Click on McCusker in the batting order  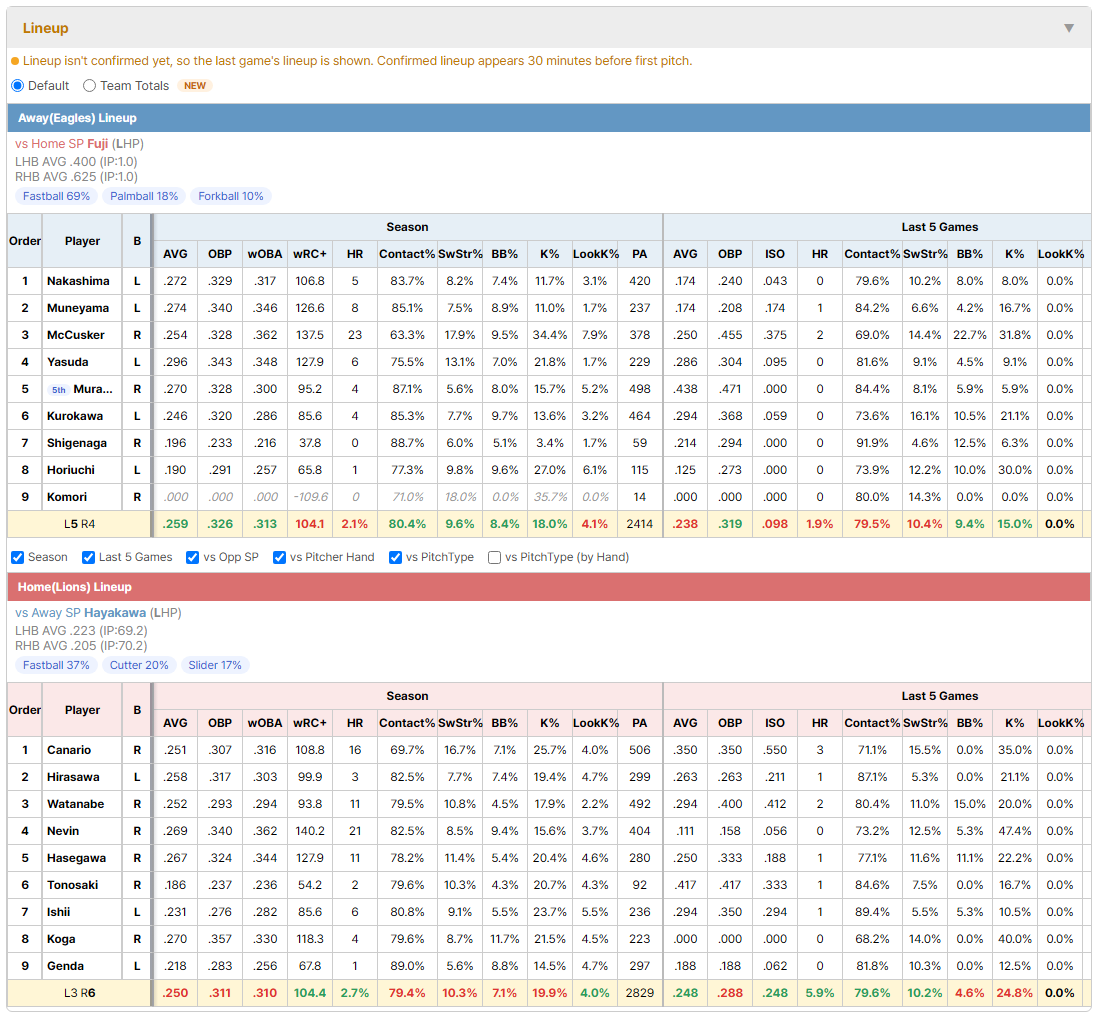pyautogui.click(x=76, y=335)
